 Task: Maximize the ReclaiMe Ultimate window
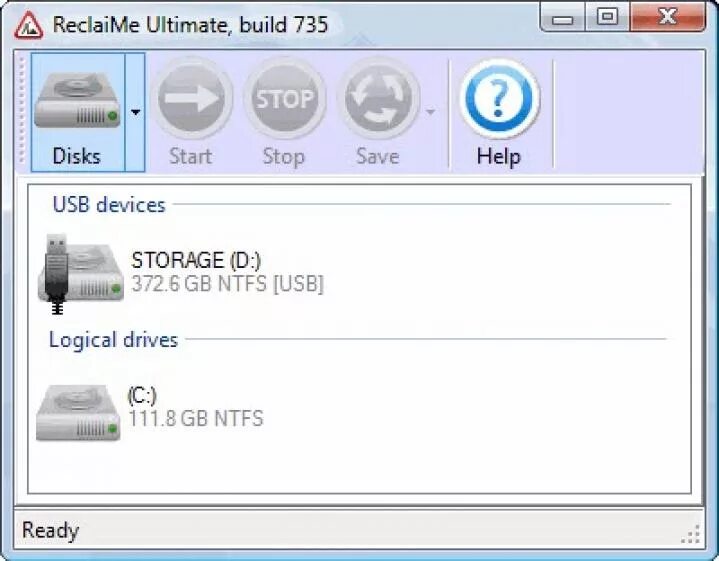(x=607, y=17)
